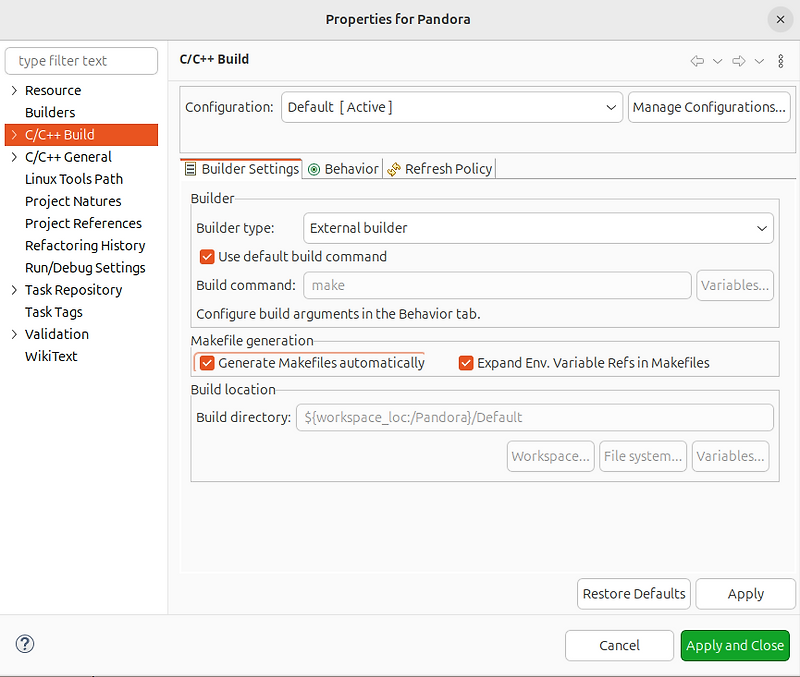Click the back navigation arrow icon
This screenshot has height=677, width=800.
click(x=697, y=61)
